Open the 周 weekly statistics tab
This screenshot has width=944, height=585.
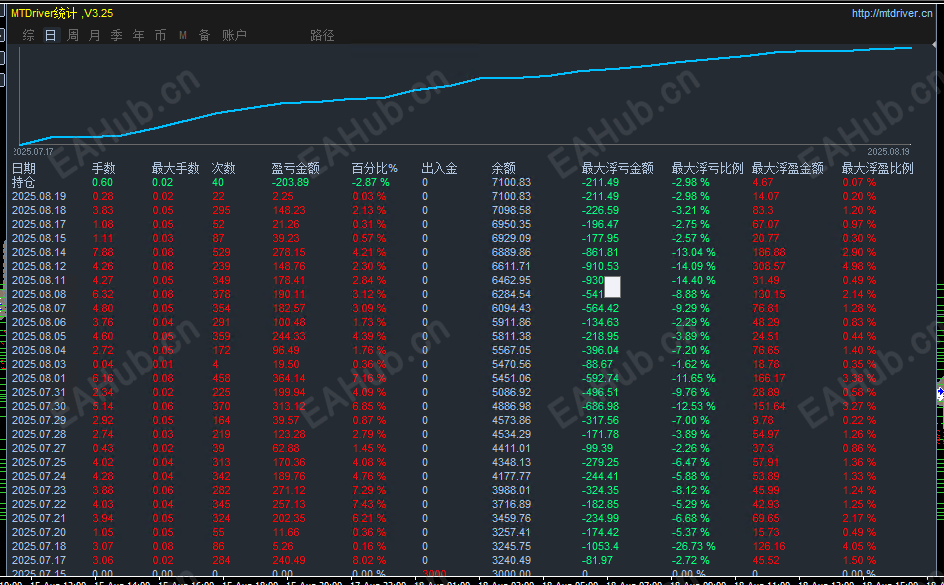tap(73, 36)
